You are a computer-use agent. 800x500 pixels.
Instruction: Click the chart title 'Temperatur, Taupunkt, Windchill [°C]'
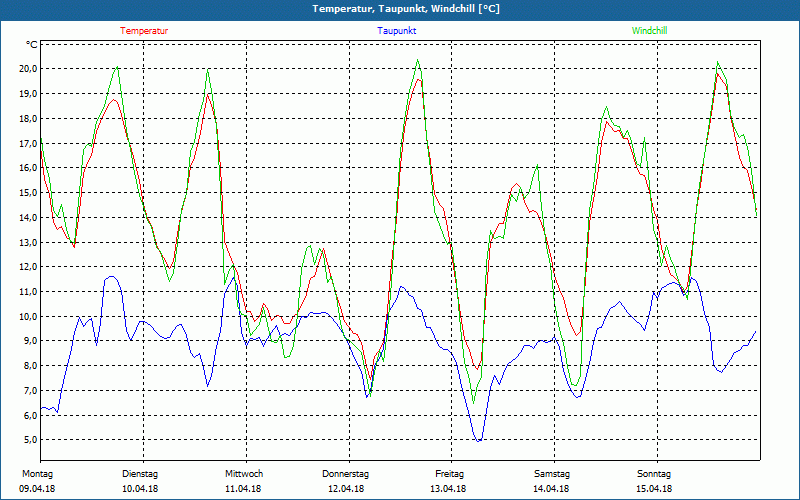tap(406, 9)
